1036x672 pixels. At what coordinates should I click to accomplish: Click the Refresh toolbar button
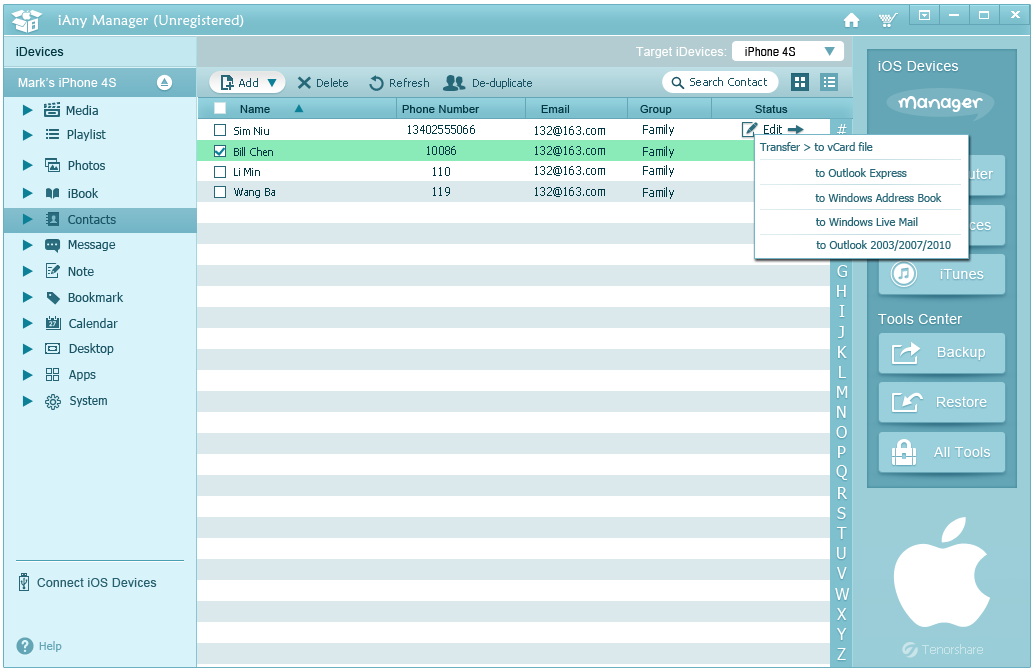tap(399, 83)
